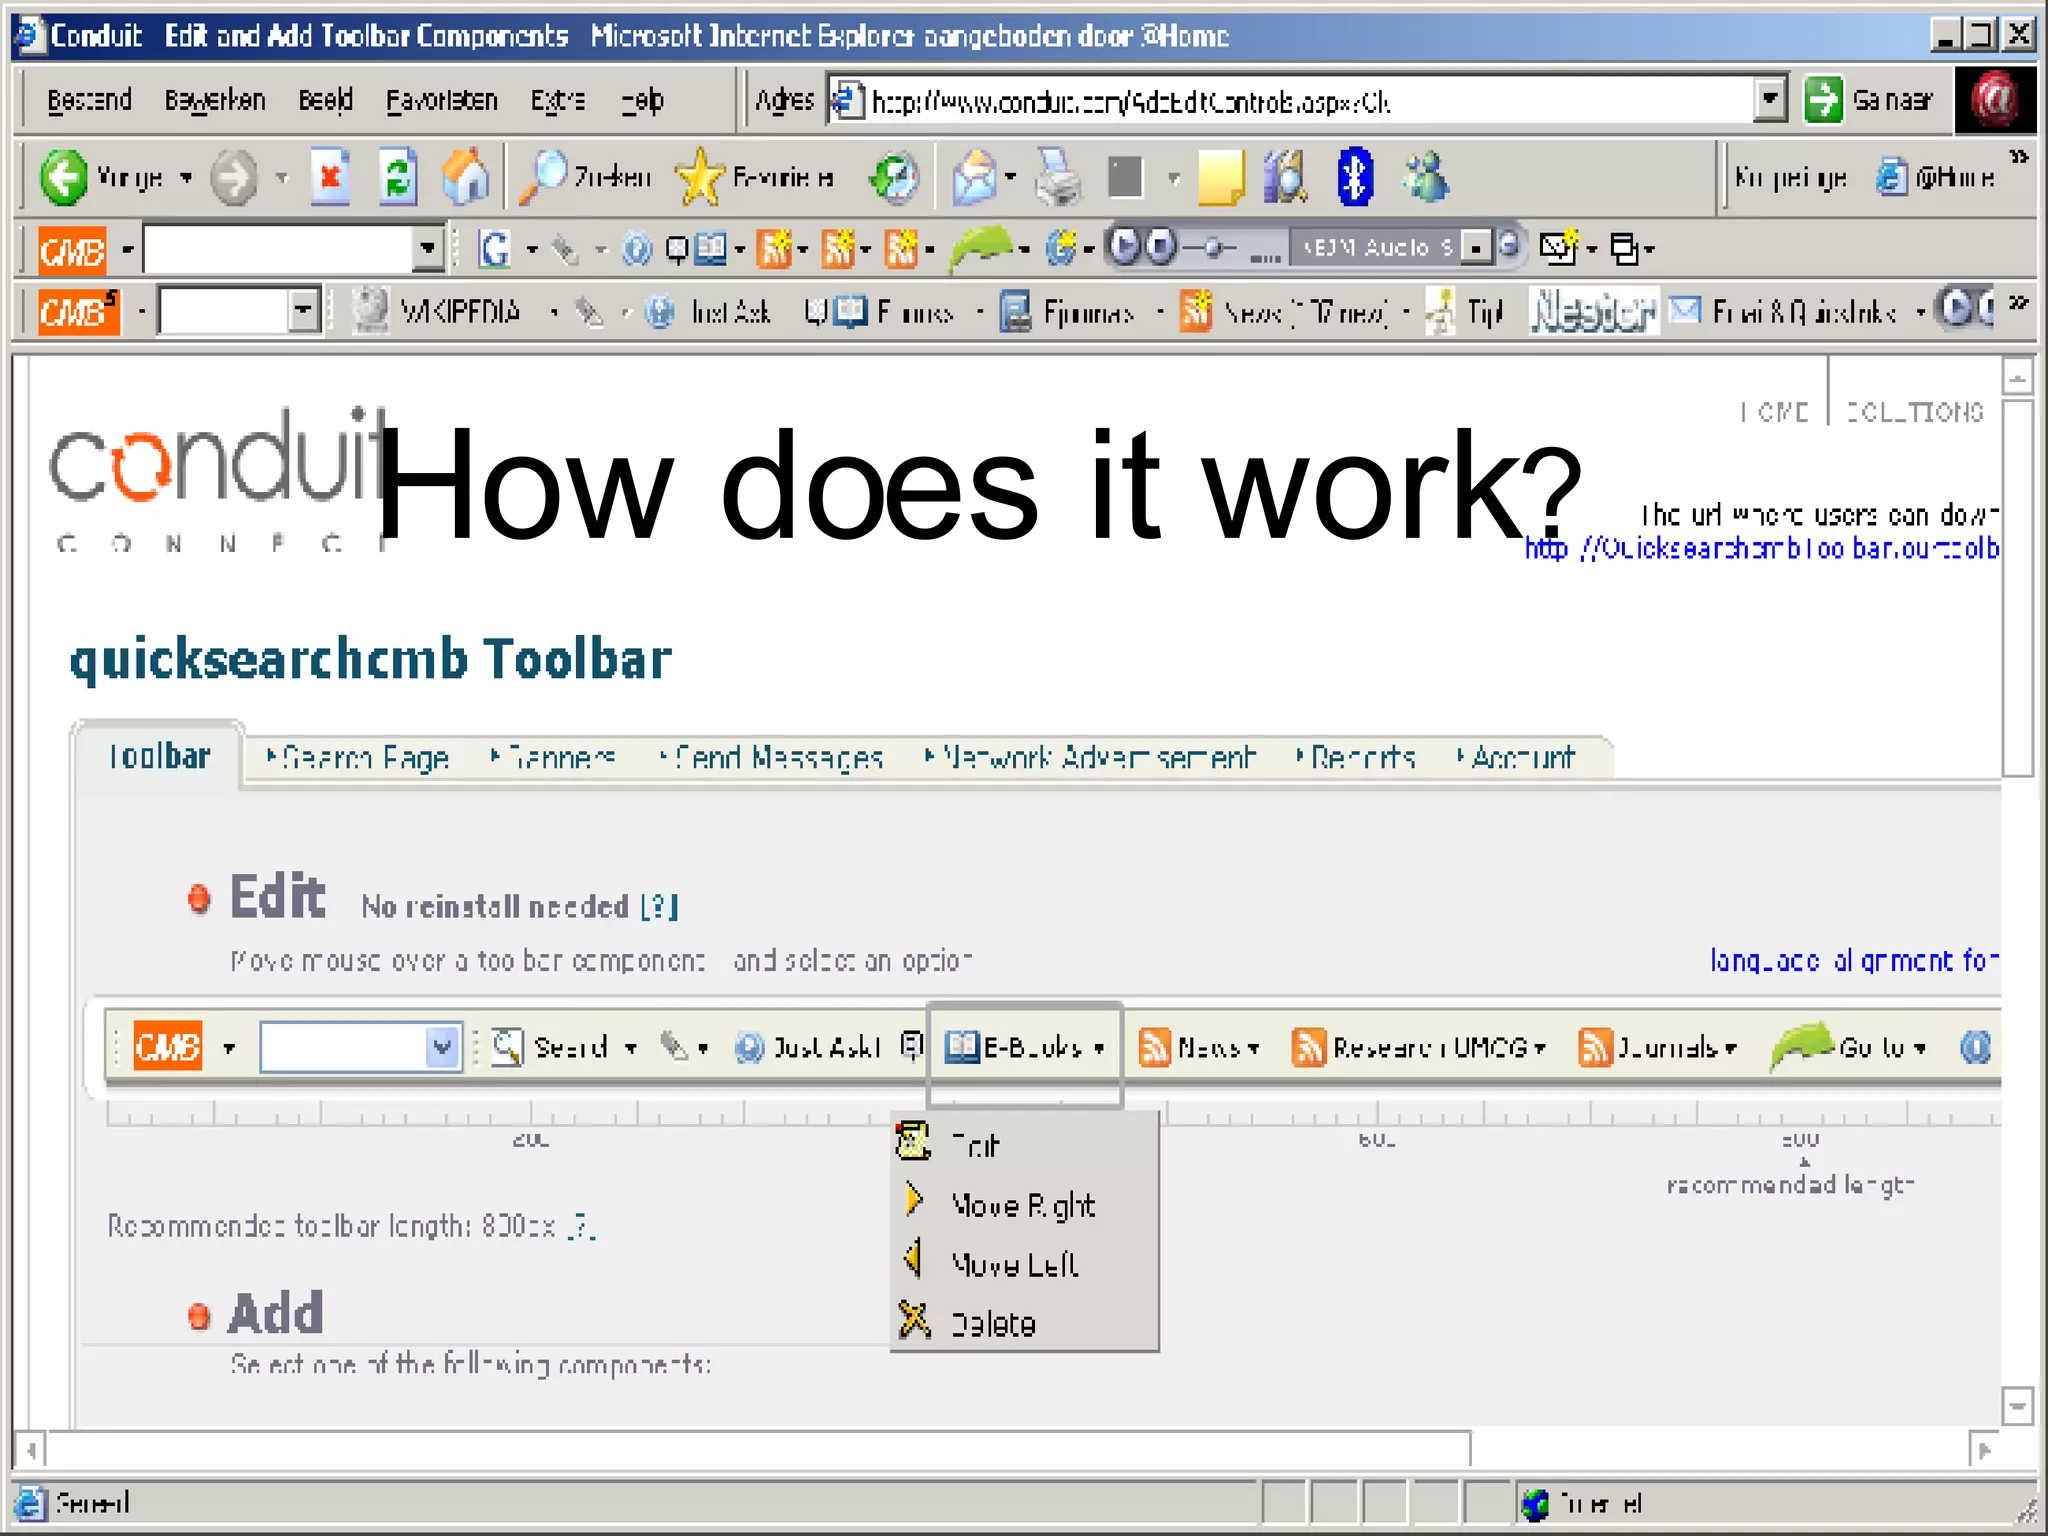The width and height of the screenshot is (2048, 1536).
Task: Click the SOLUTIONS top navigation link
Action: coord(1914,412)
